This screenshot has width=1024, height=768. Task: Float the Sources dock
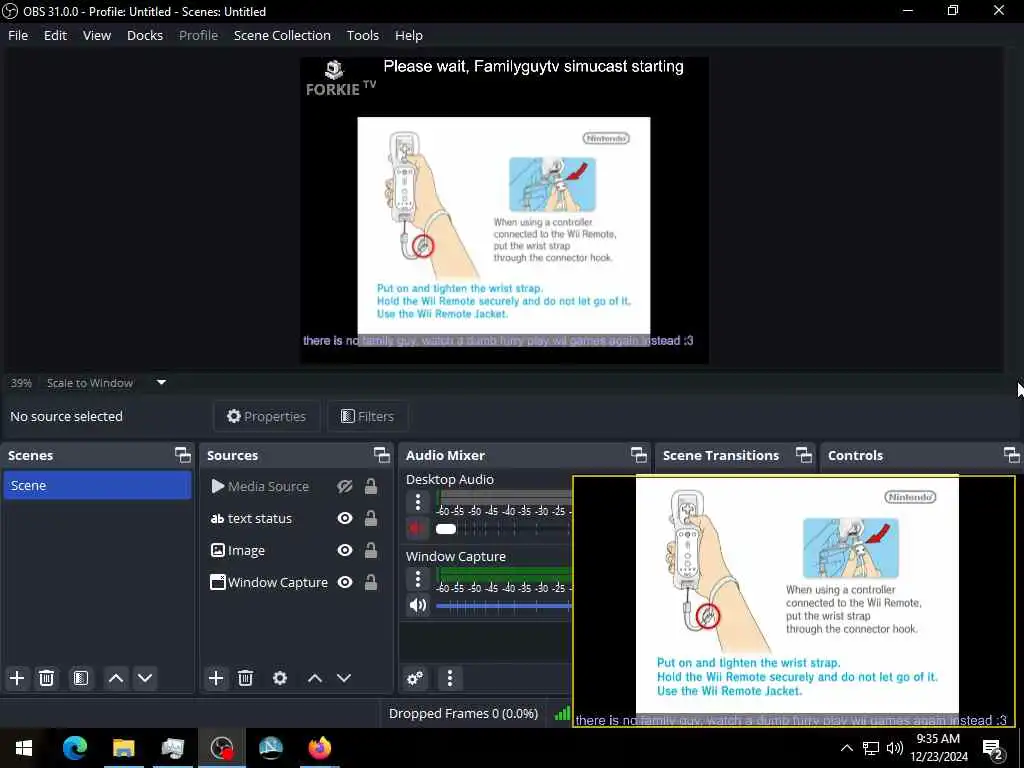pyautogui.click(x=382, y=455)
